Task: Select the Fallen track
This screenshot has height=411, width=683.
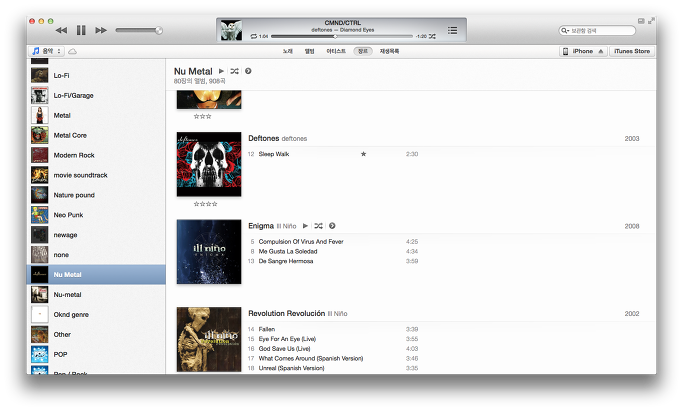Action: (333, 329)
